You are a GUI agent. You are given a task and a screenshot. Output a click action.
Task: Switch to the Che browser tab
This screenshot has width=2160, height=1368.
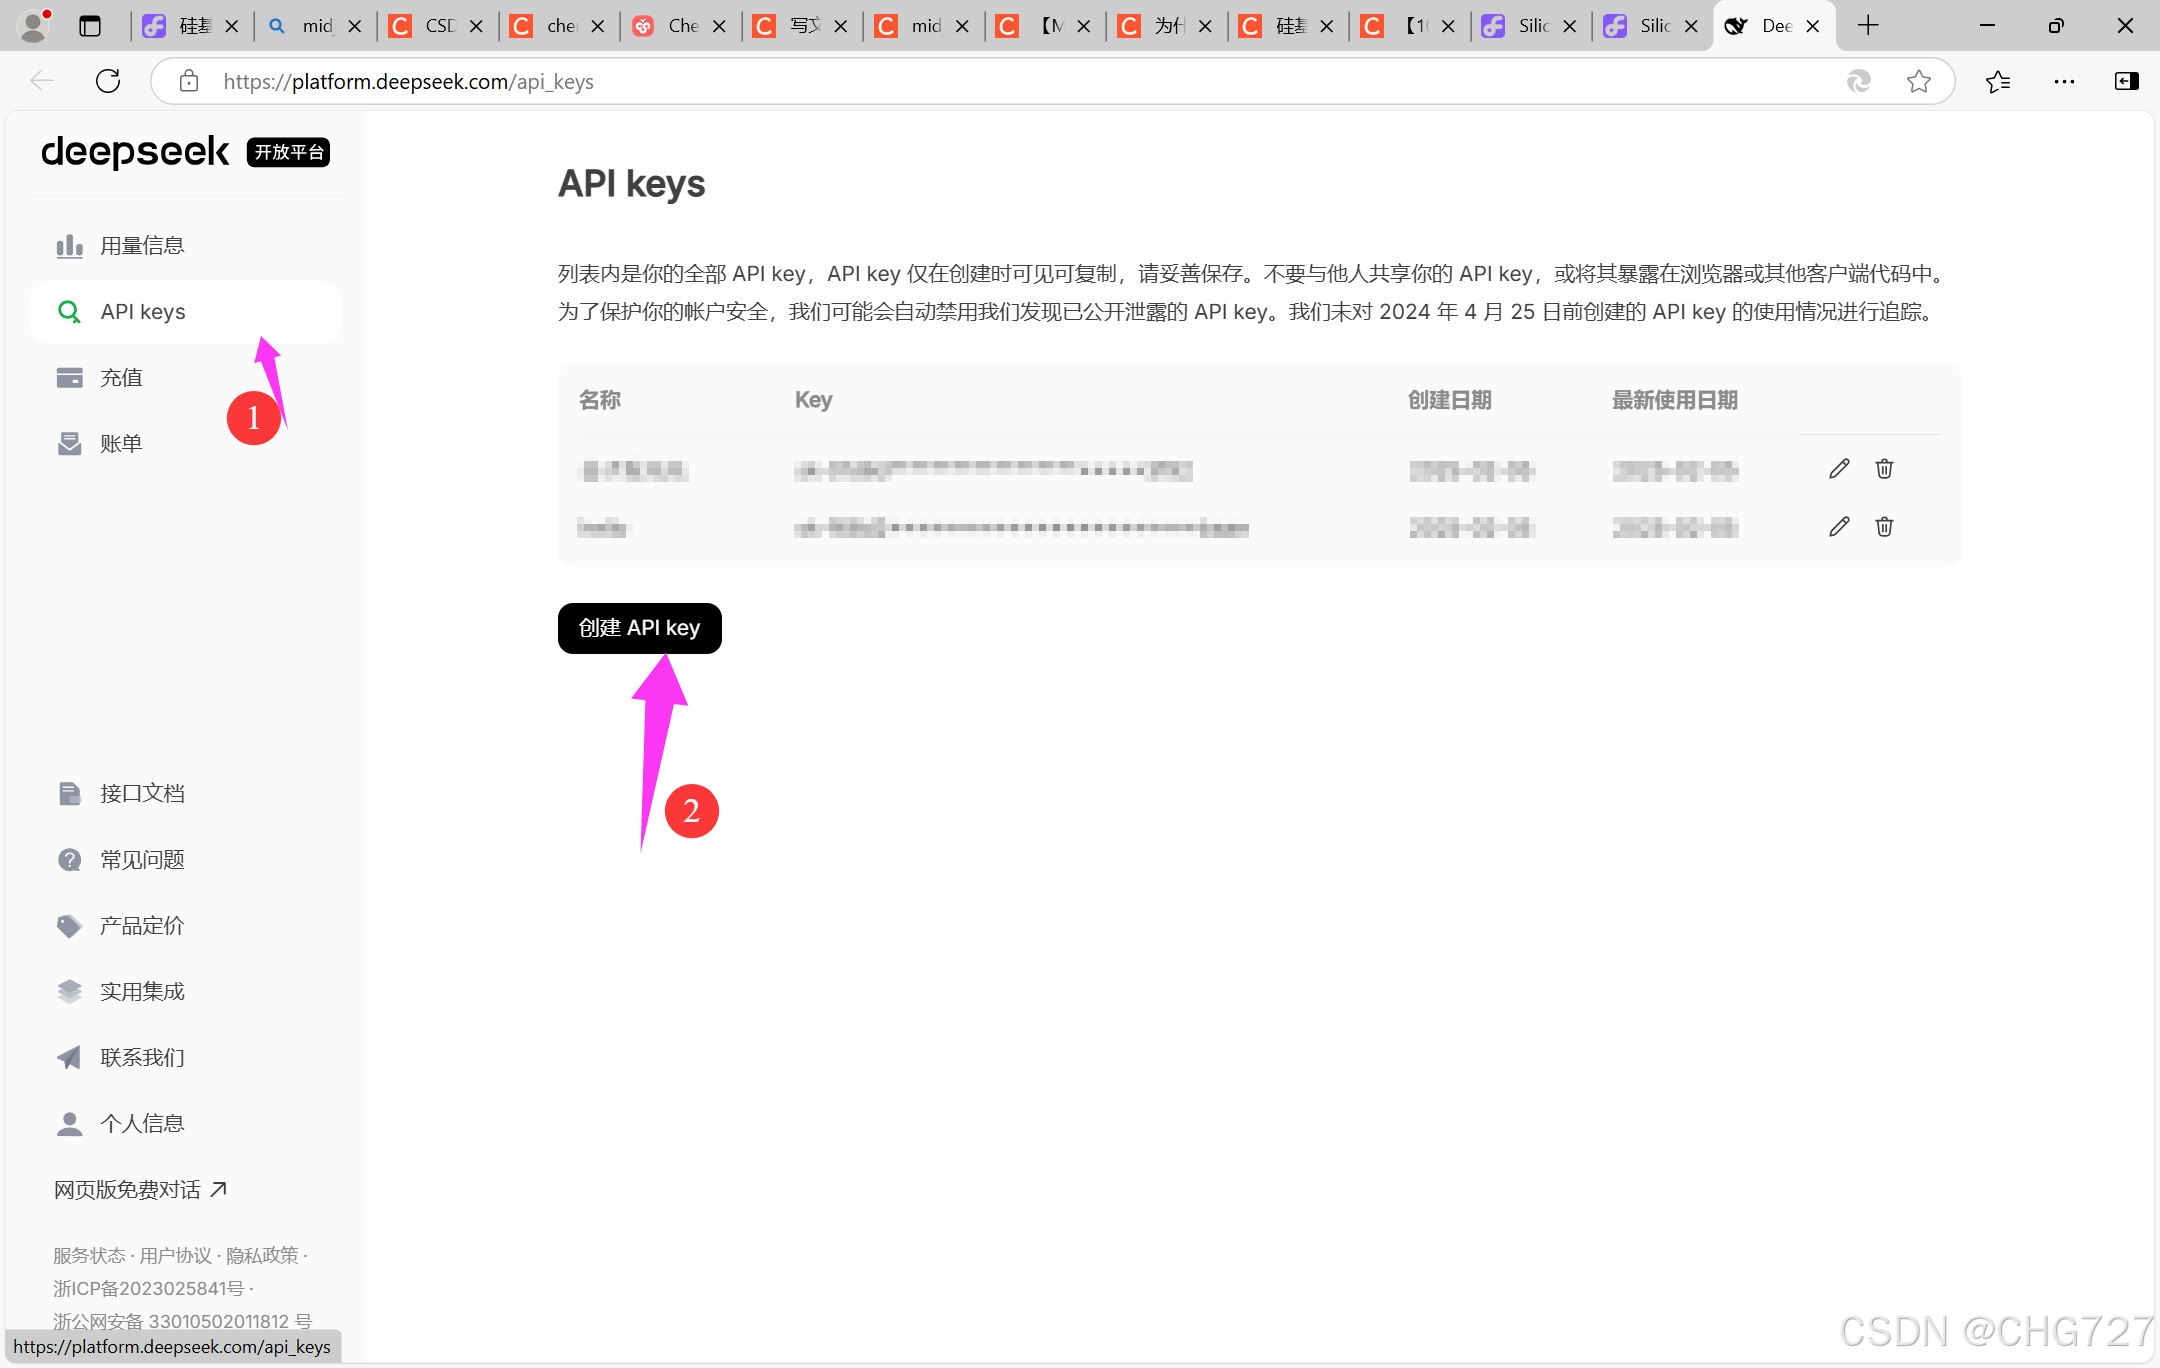(x=682, y=26)
